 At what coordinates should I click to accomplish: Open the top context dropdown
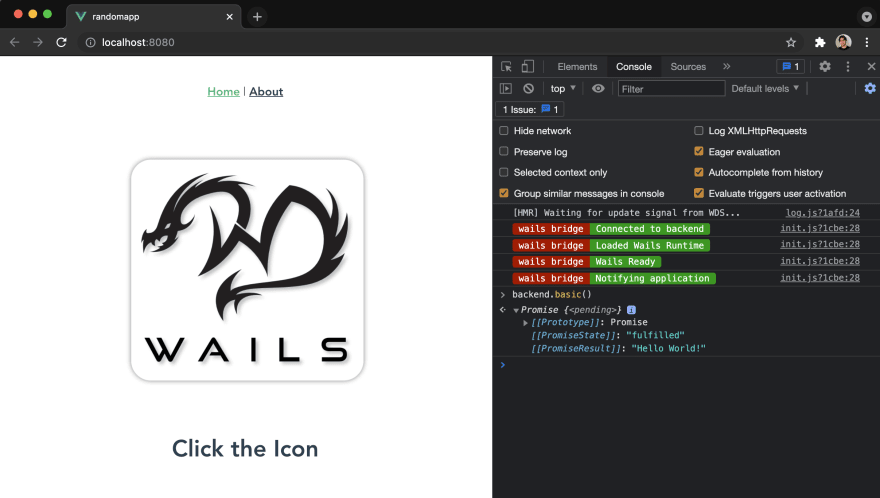[563, 89]
